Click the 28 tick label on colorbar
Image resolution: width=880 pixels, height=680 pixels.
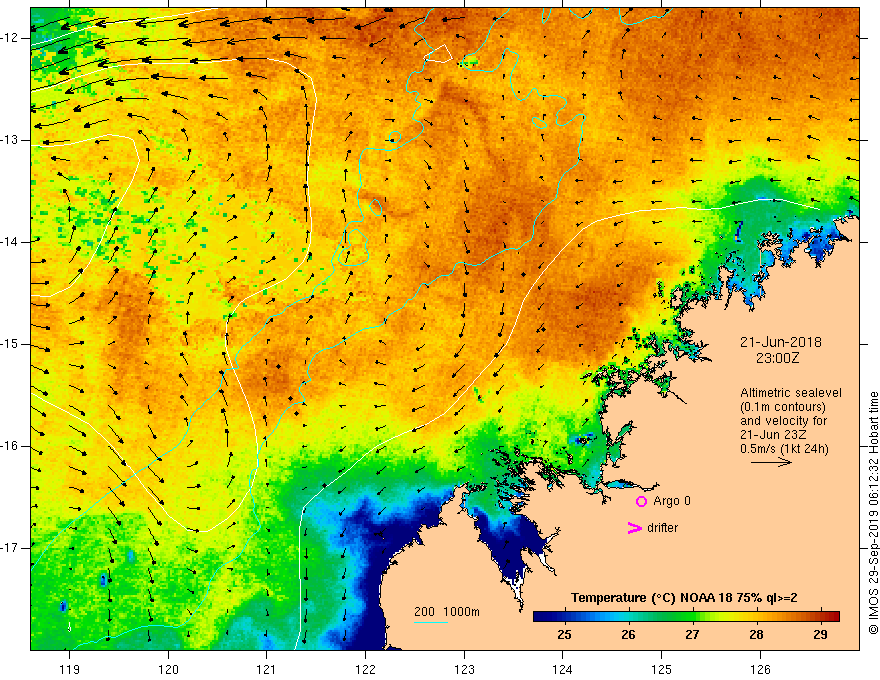tap(756, 635)
